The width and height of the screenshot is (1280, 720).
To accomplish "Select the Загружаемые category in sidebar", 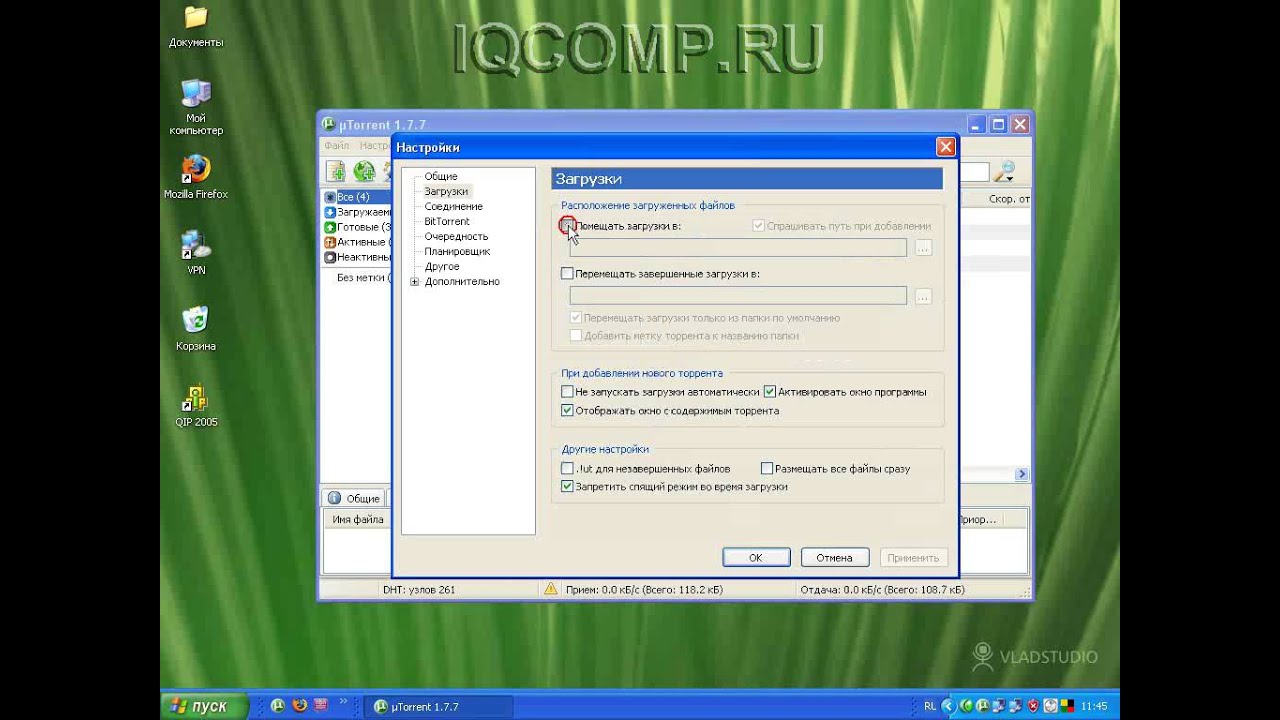I will 357,212.
